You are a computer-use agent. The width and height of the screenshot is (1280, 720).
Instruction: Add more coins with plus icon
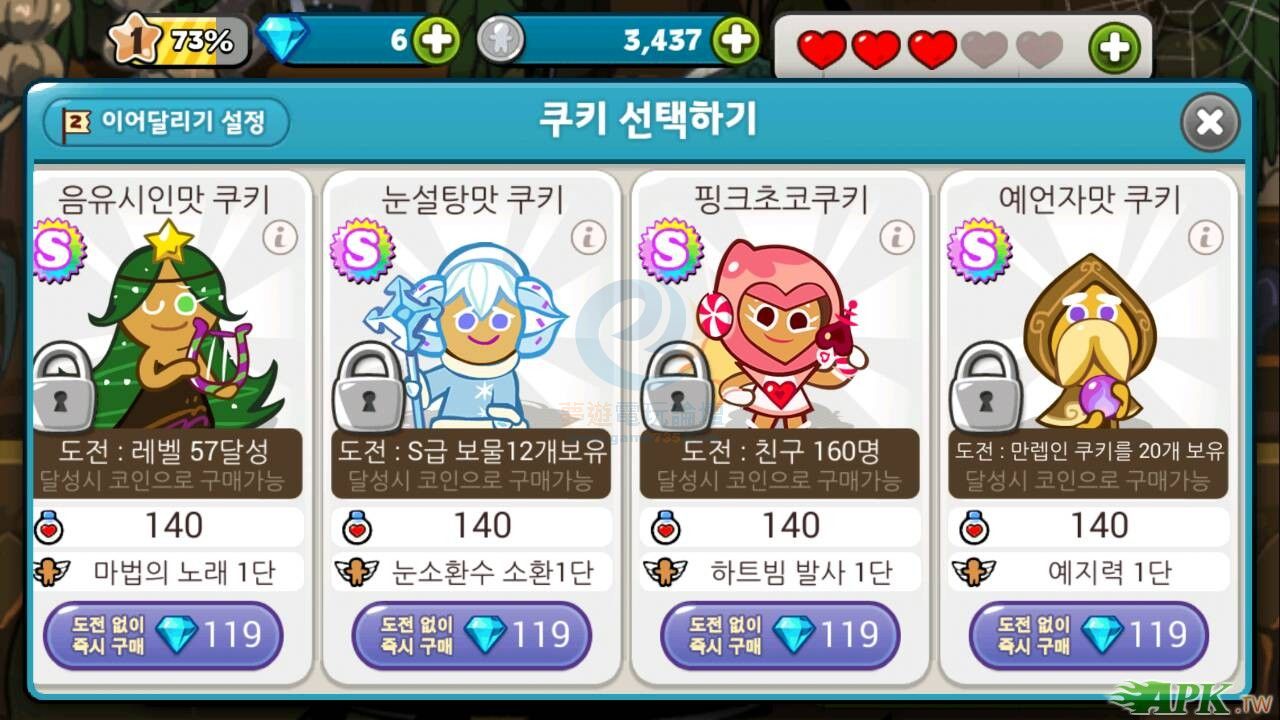click(x=735, y=40)
